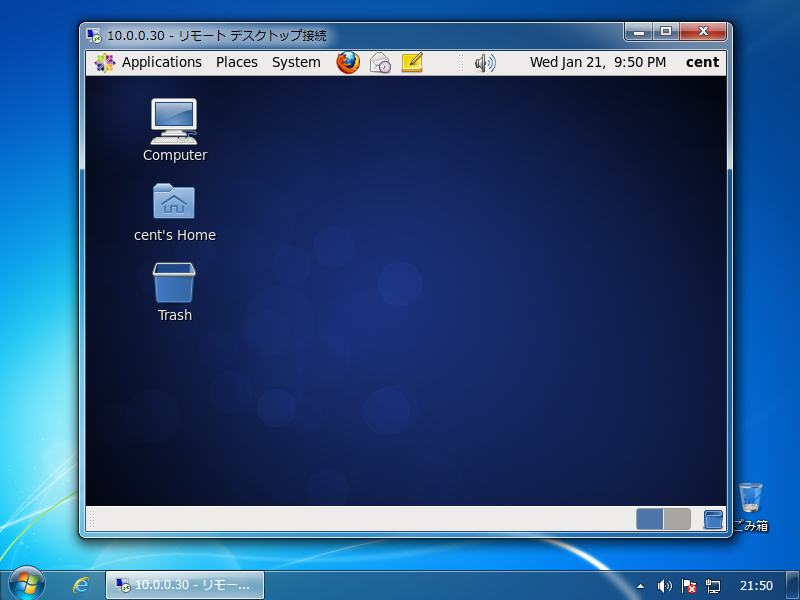Select the Windows Recycle Bin desktop icon
The width and height of the screenshot is (800, 600).
pyautogui.click(x=751, y=507)
